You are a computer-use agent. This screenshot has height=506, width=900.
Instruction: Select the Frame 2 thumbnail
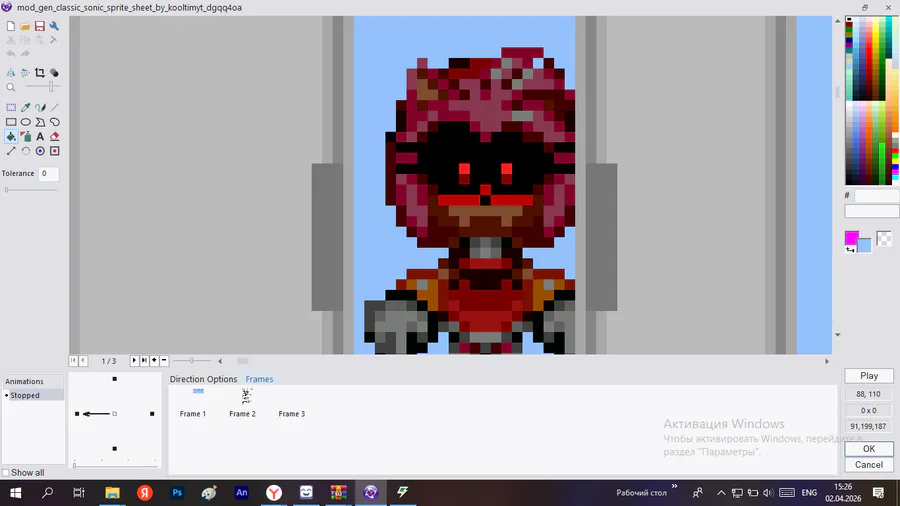(x=242, y=403)
